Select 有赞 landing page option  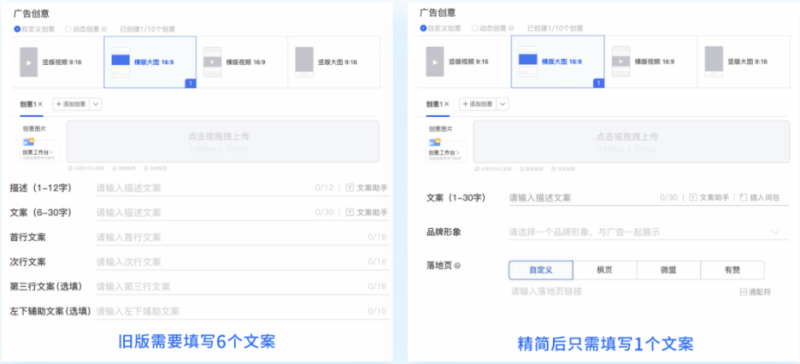732,270
